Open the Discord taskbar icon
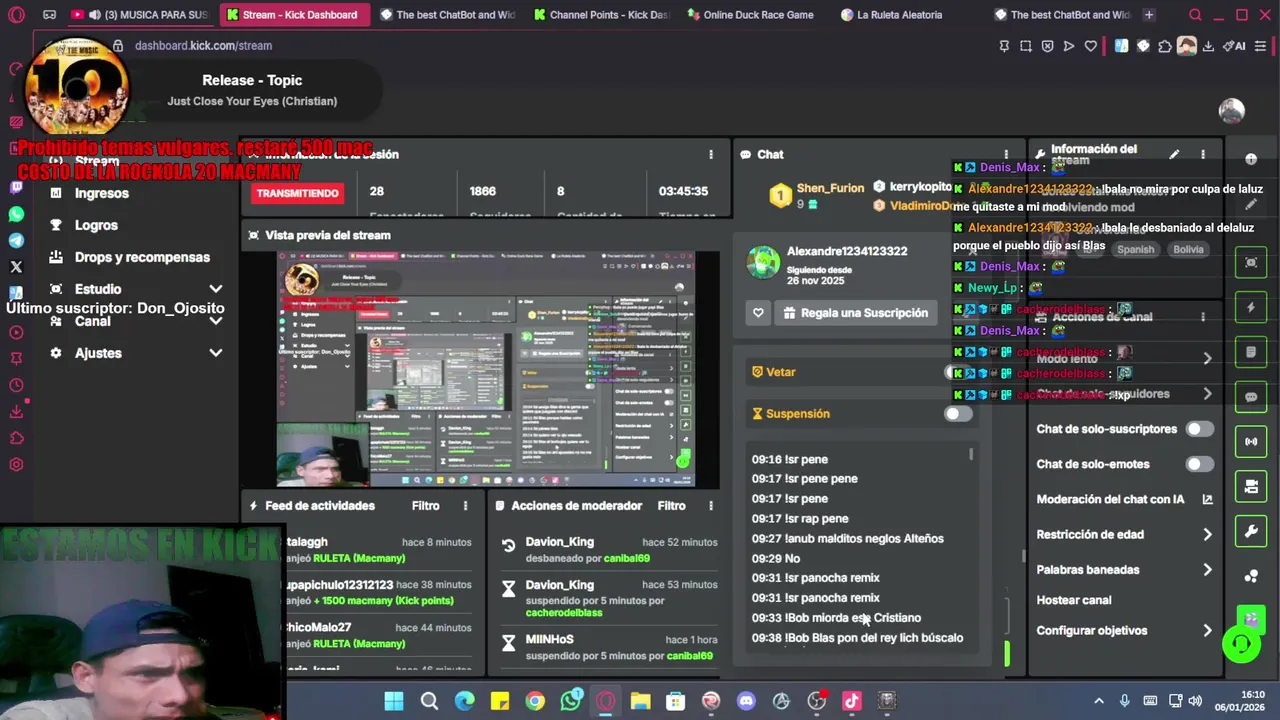1280x720 pixels. coord(746,701)
